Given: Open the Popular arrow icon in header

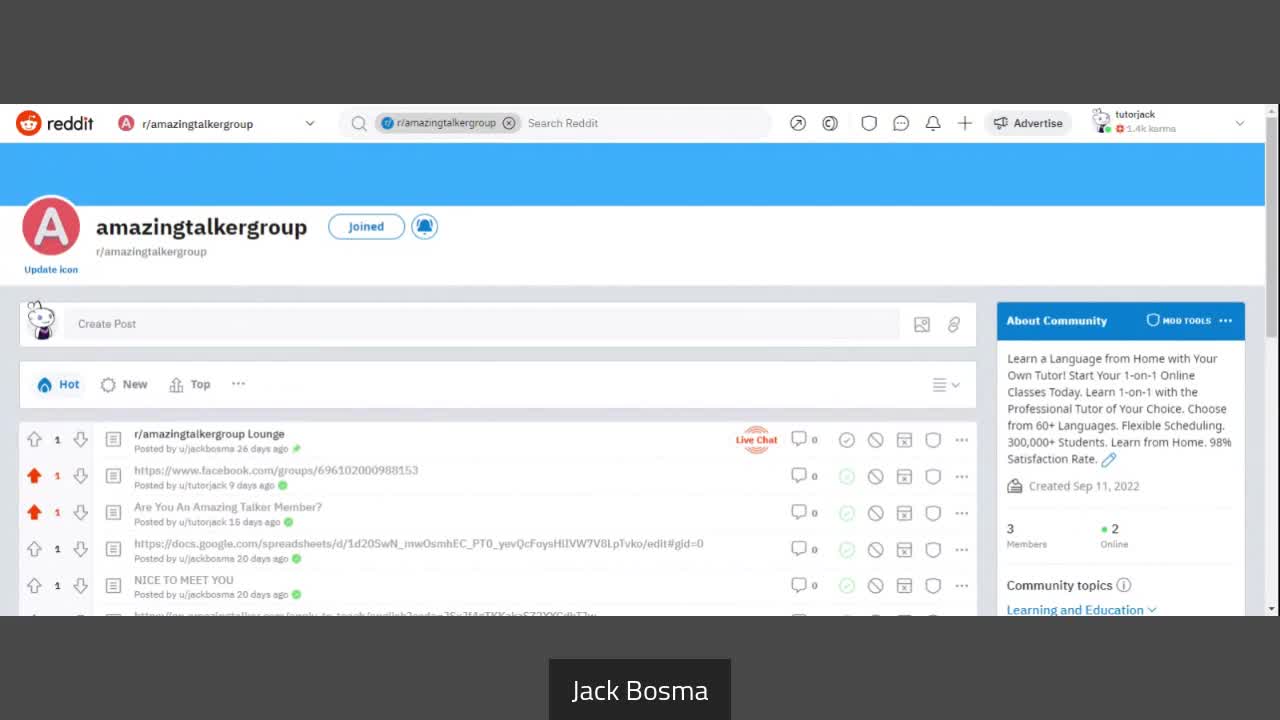Looking at the screenshot, I should (797, 123).
